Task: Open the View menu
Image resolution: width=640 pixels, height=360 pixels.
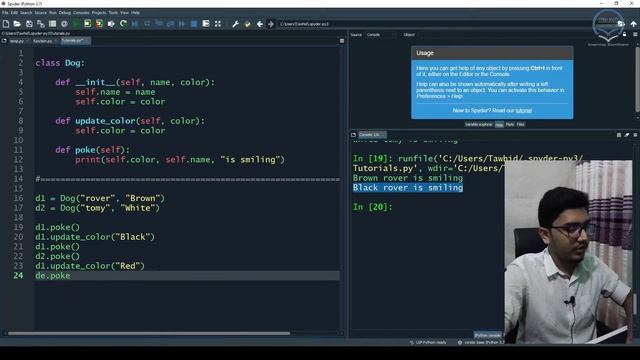Action: click(124, 13)
